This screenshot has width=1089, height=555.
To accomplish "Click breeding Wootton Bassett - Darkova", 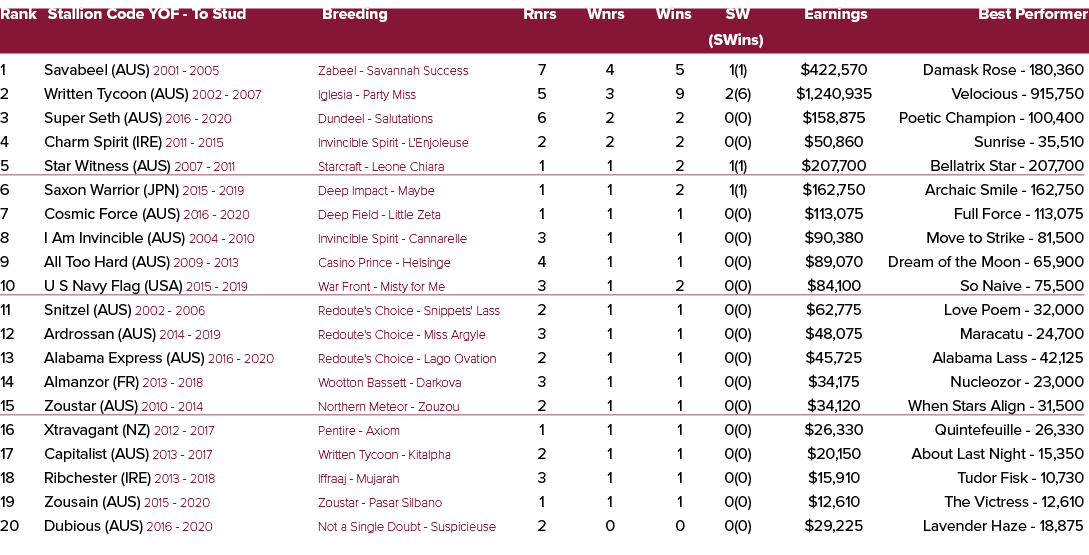I will (390, 383).
